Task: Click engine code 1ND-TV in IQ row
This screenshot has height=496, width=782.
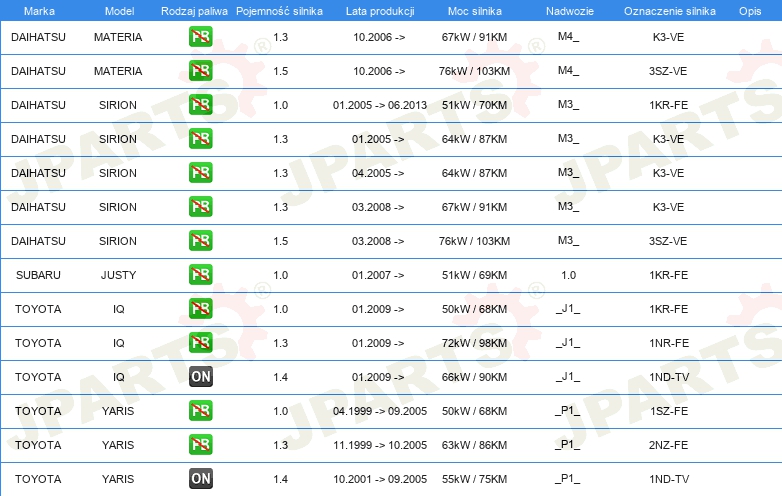Action: (x=669, y=377)
